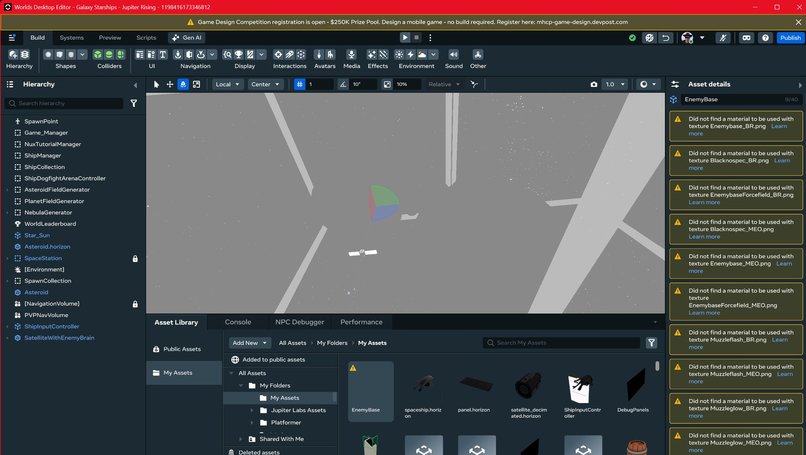
Task: Click the first Avatars icon
Action: 319,54
